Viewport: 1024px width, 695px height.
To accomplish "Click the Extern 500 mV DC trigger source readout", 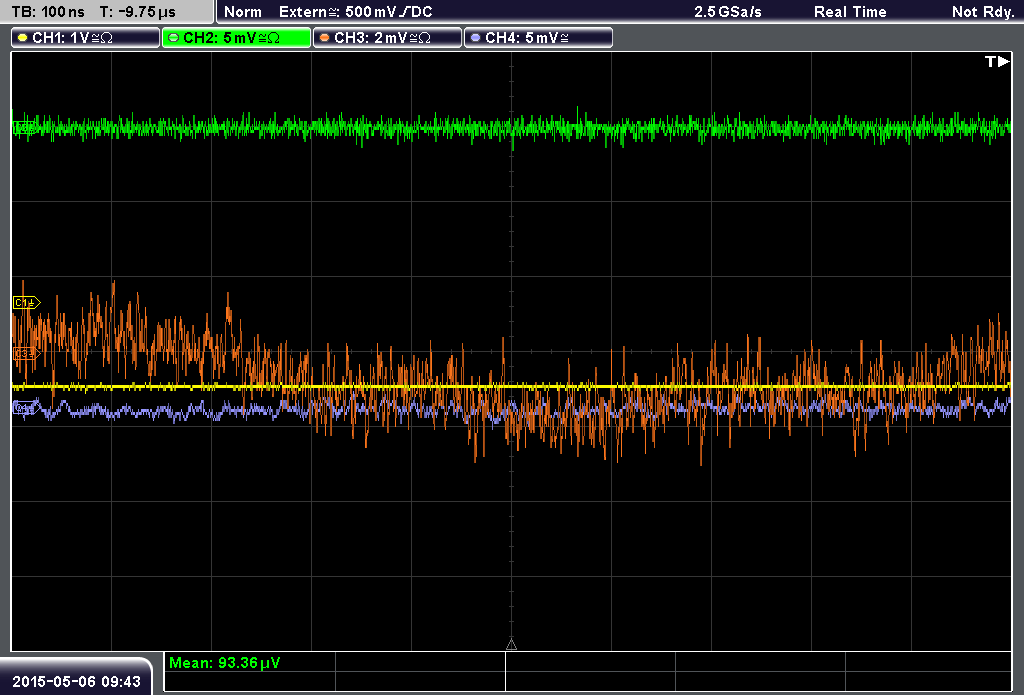I will (x=356, y=12).
